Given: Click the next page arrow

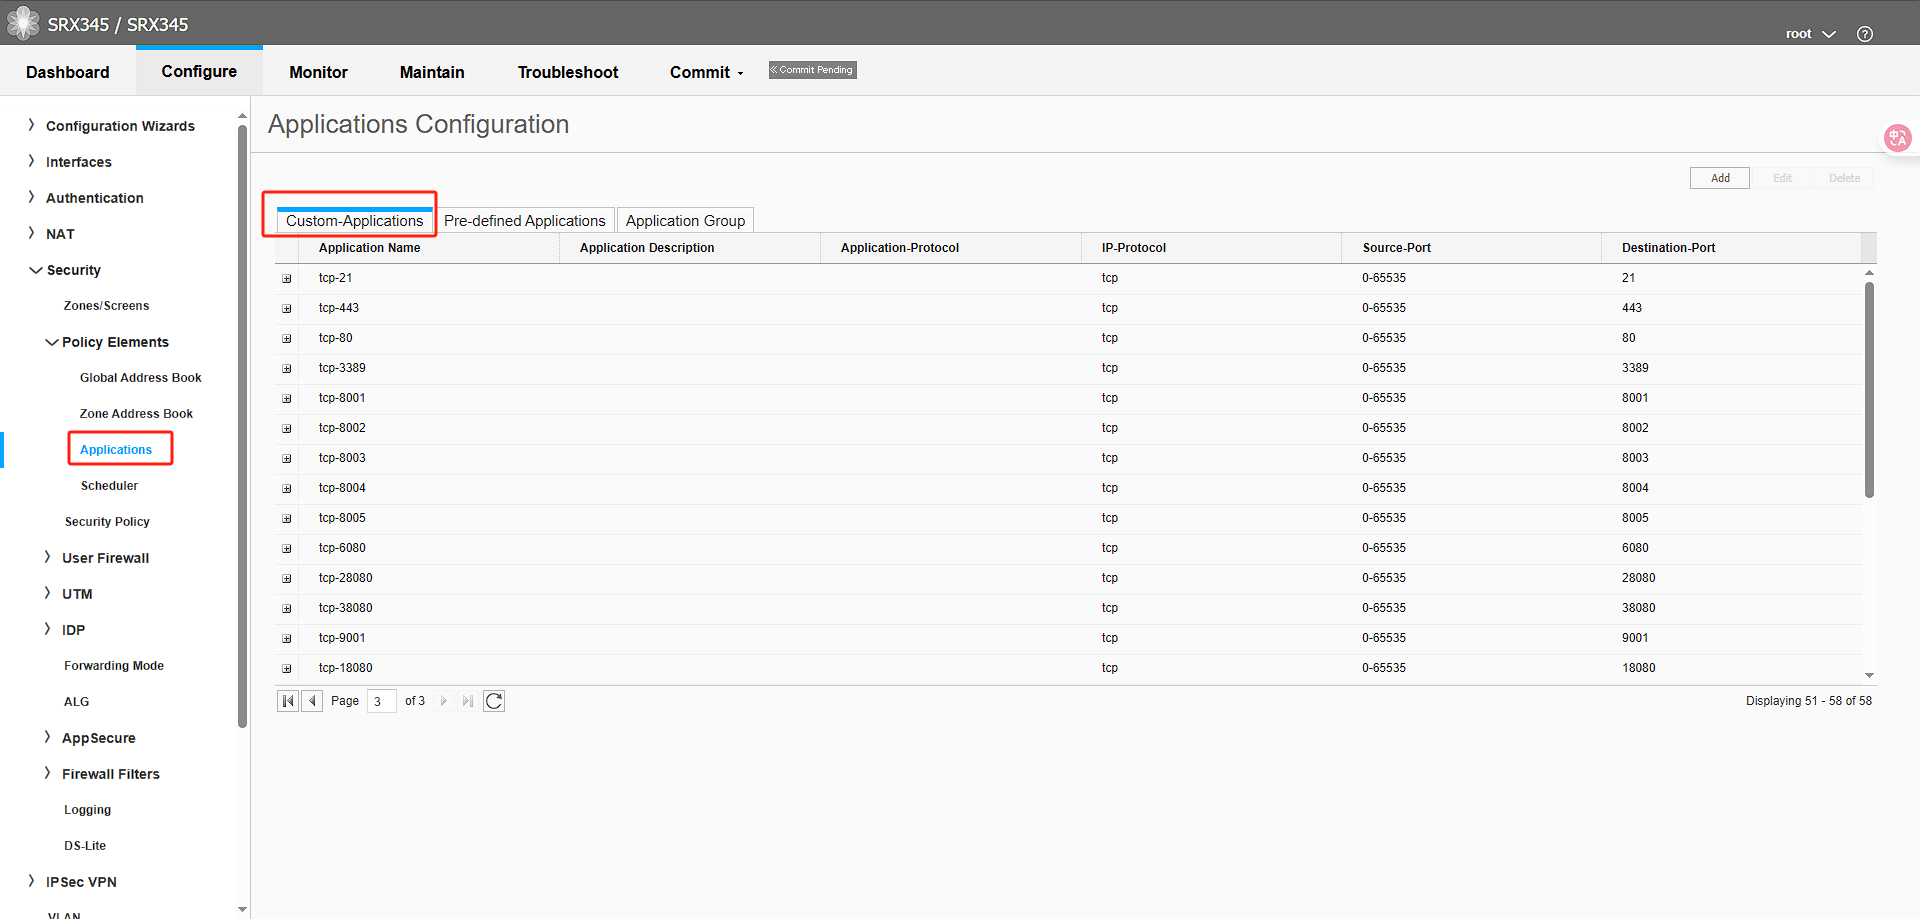Looking at the screenshot, I should coord(443,700).
